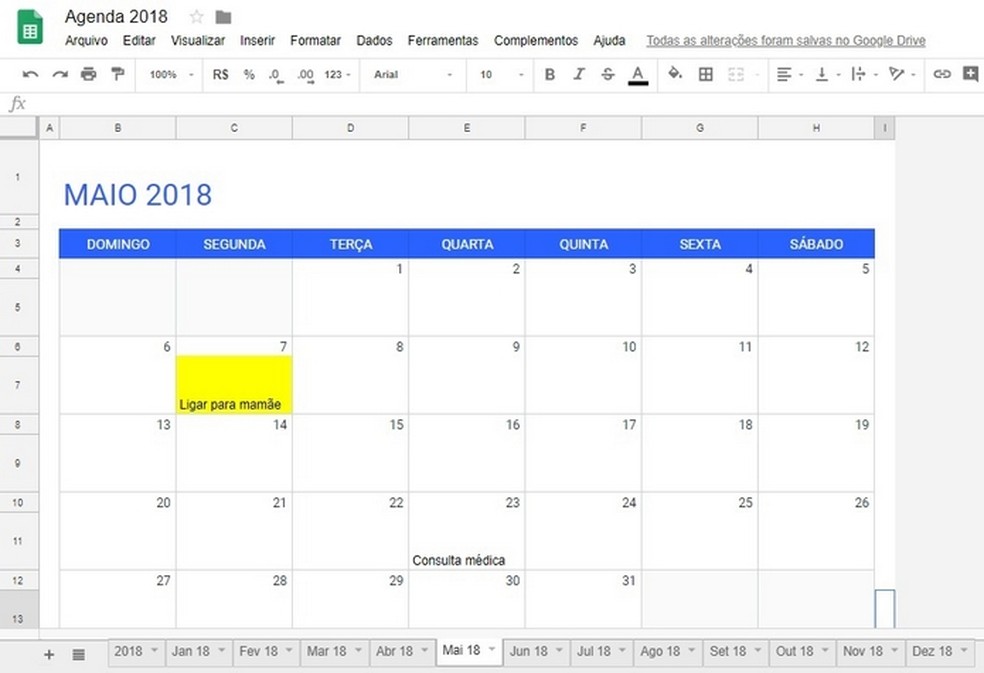Viewport: 984px width, 673px height.
Task: Open the Formatar menu
Action: (315, 41)
